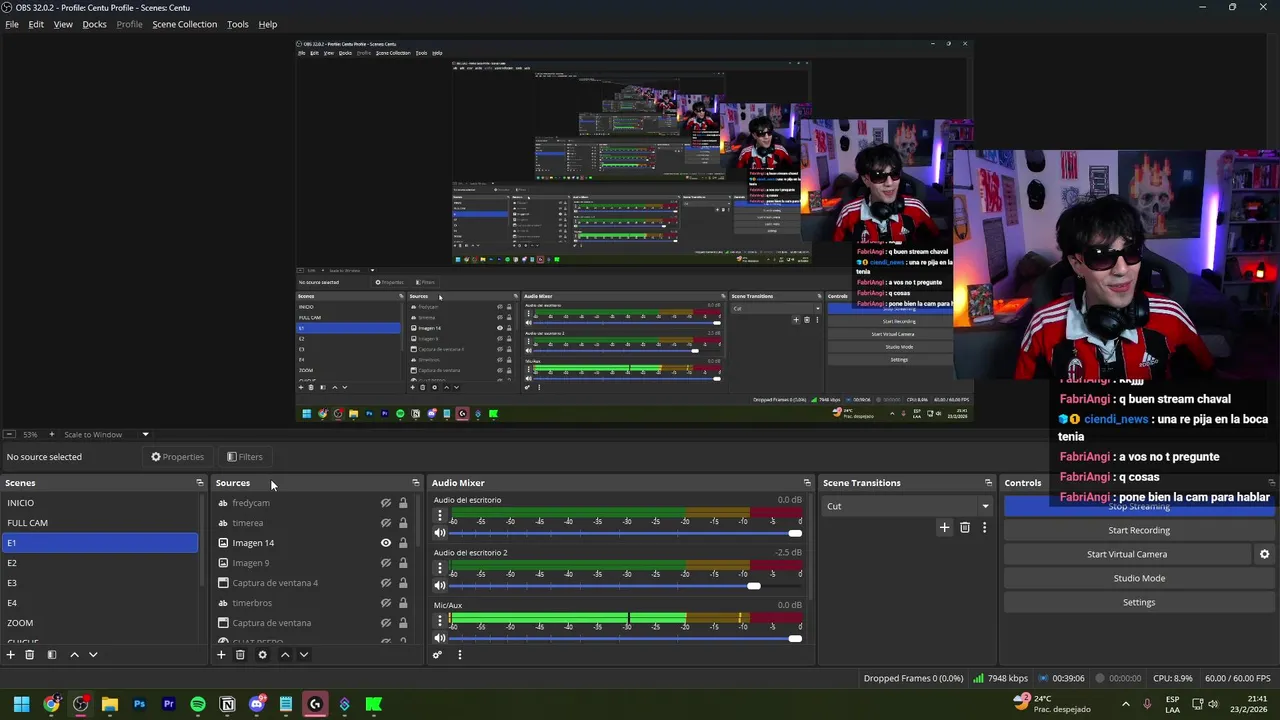Float the Audio Mixer dock pop-out icon
This screenshot has width=1280, height=720.
[807, 483]
